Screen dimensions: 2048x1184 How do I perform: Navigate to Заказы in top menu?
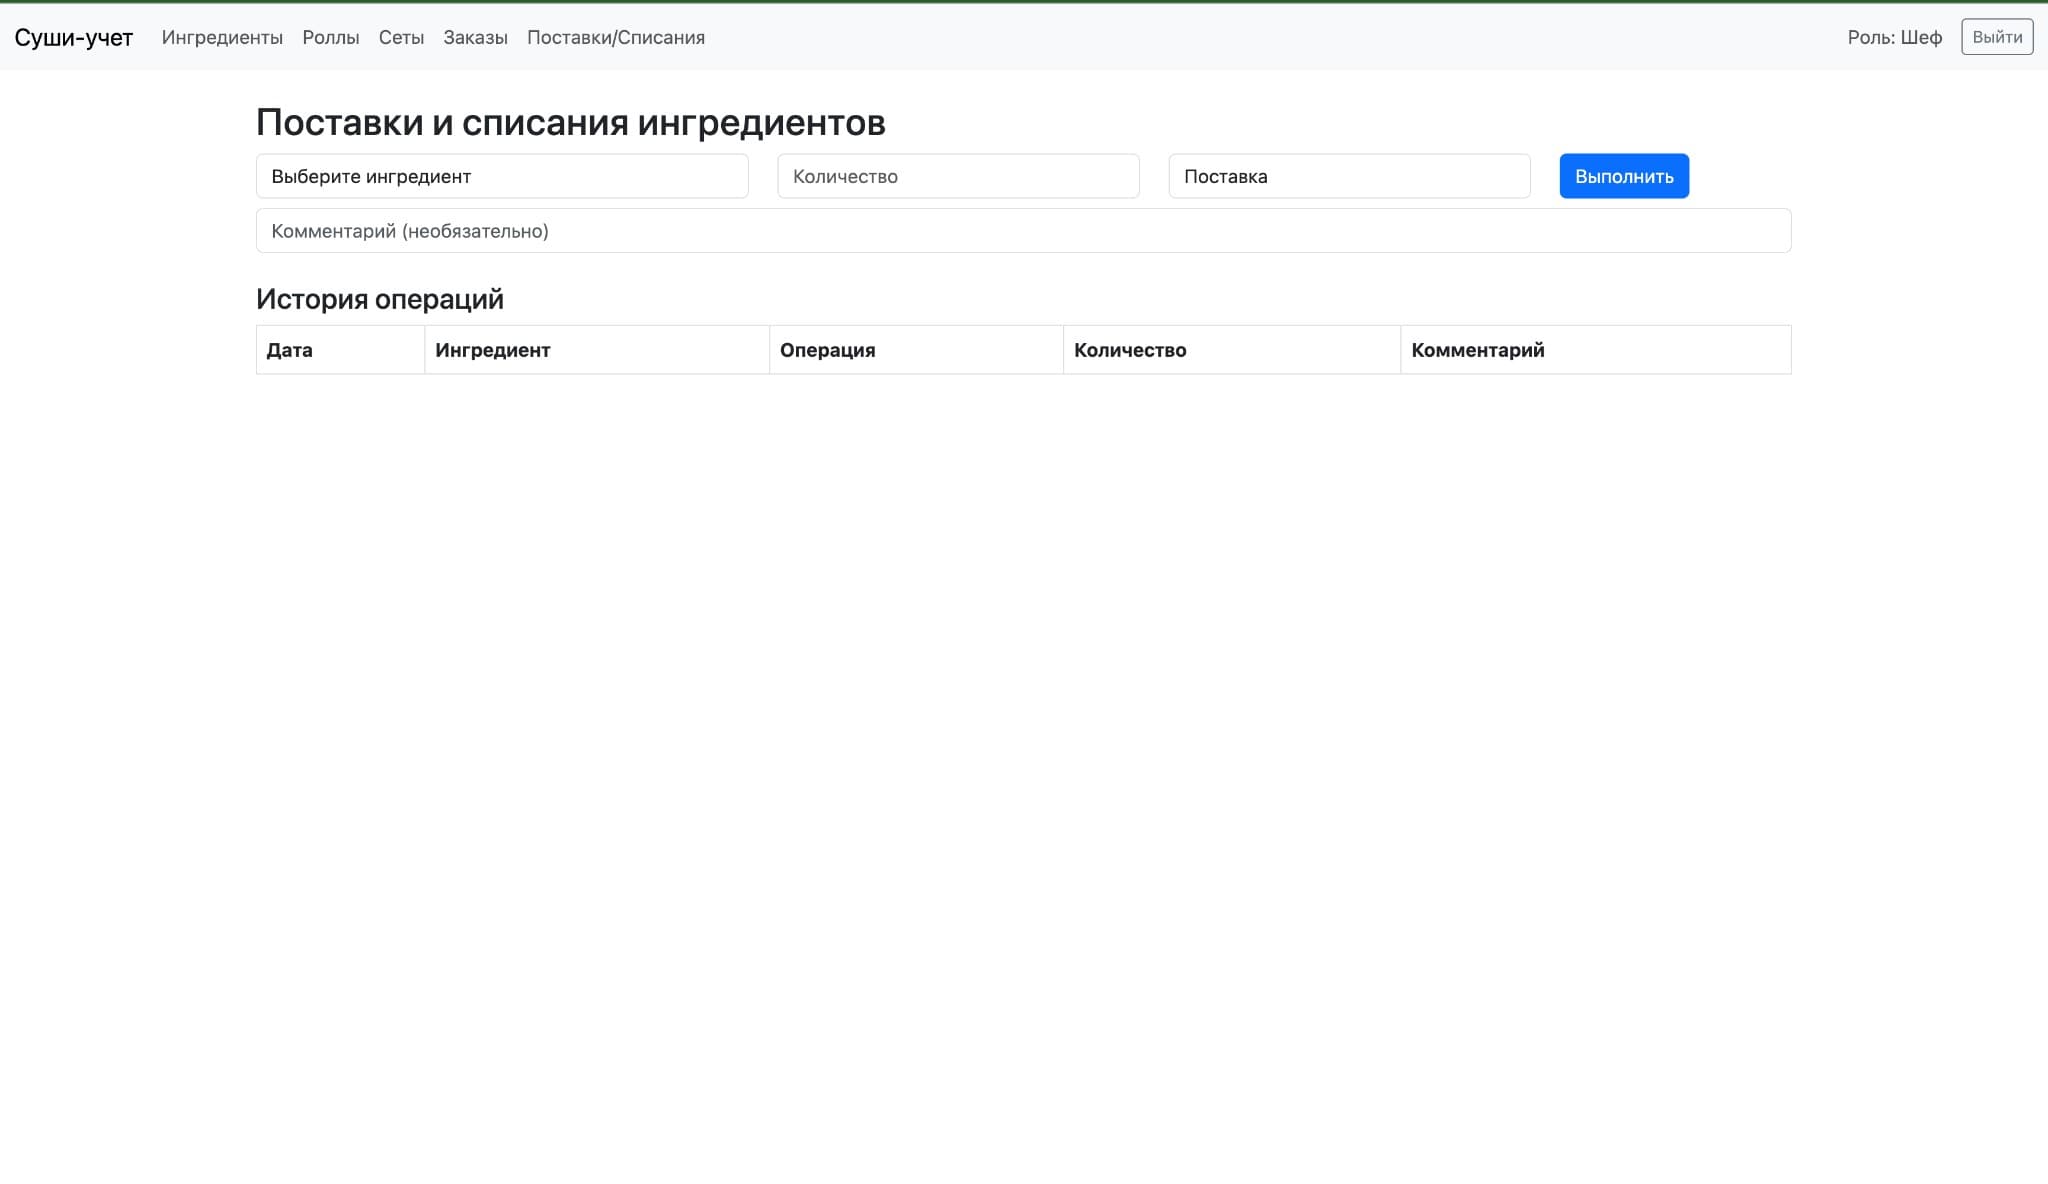coord(475,37)
